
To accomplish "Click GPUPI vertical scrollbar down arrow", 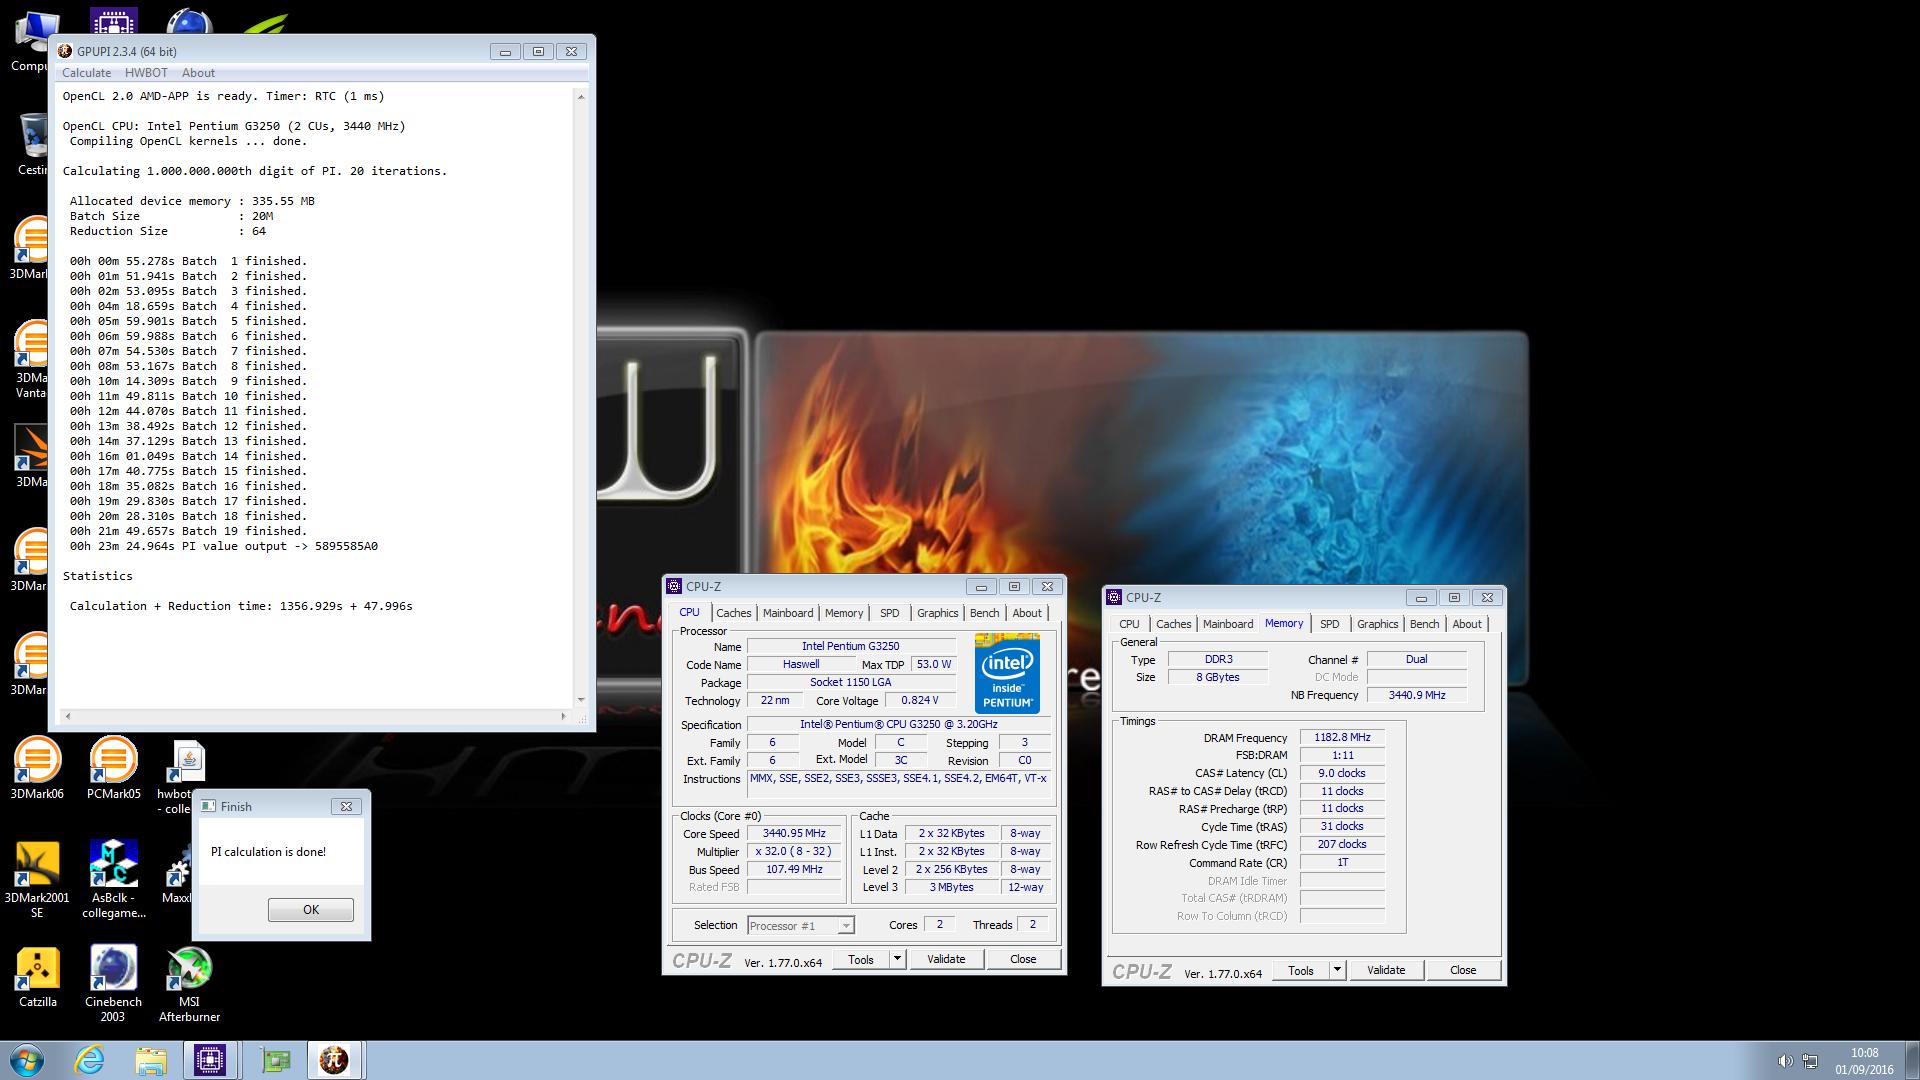I will 581,700.
